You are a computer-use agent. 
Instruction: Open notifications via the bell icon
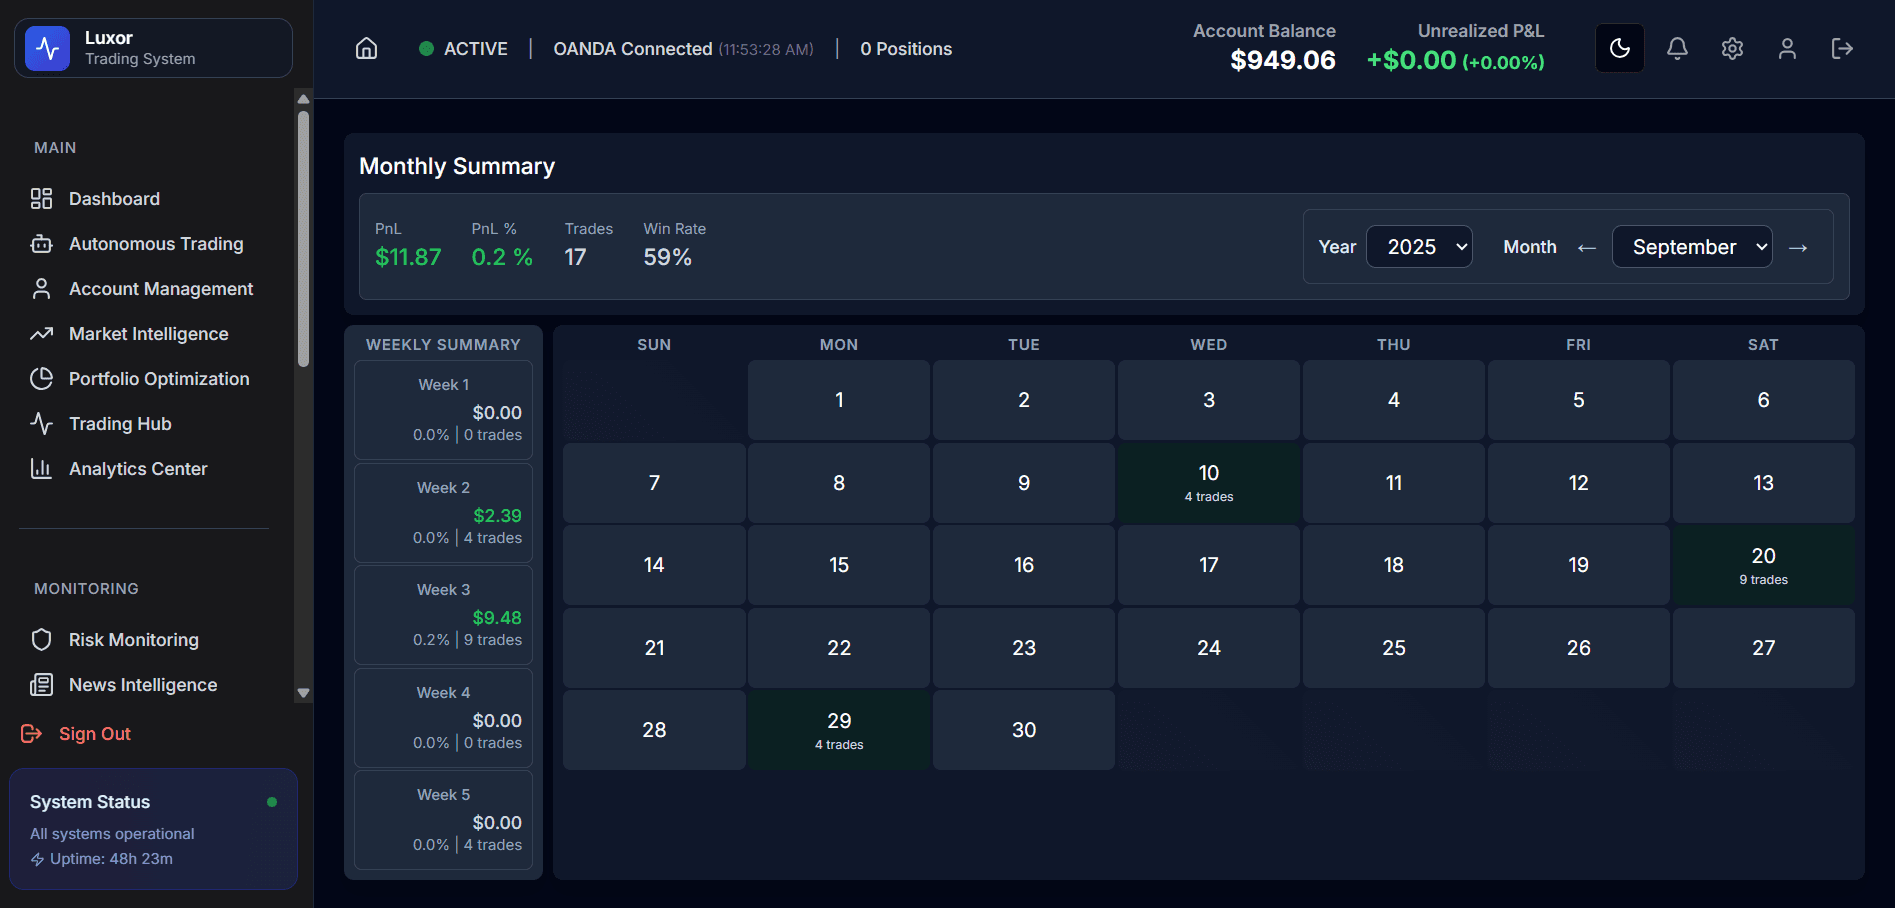[x=1677, y=48]
